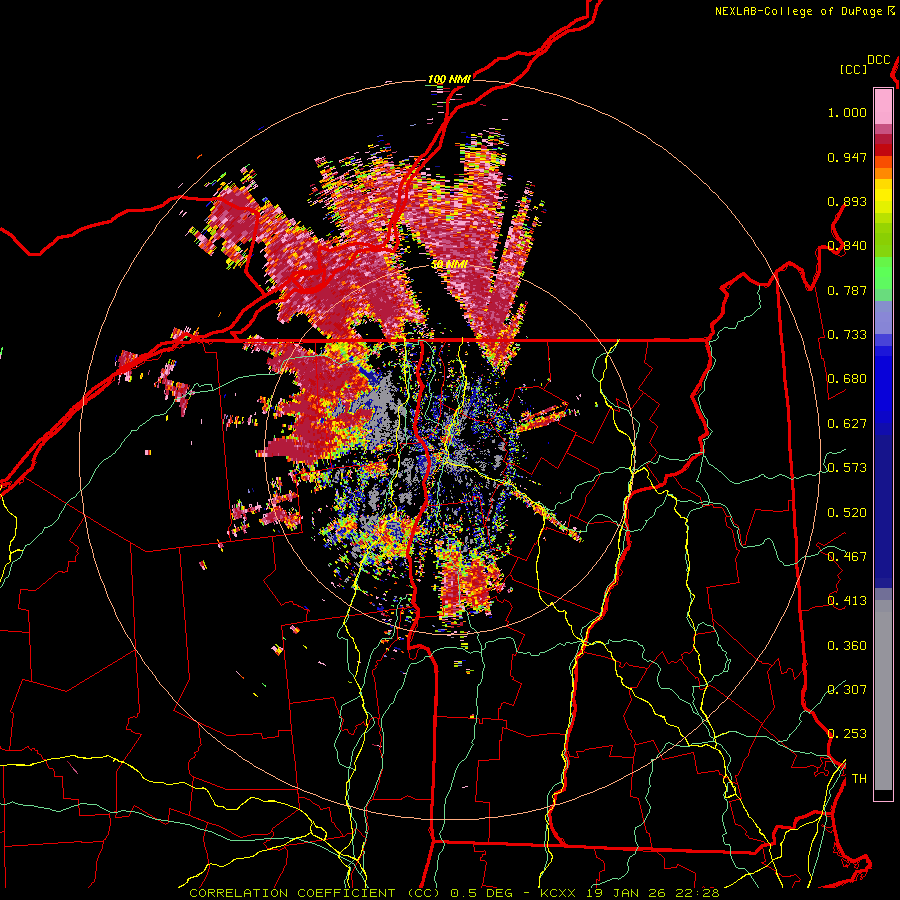Click the gray lower section of color bar
The width and height of the screenshot is (900, 900).
[x=883, y=695]
